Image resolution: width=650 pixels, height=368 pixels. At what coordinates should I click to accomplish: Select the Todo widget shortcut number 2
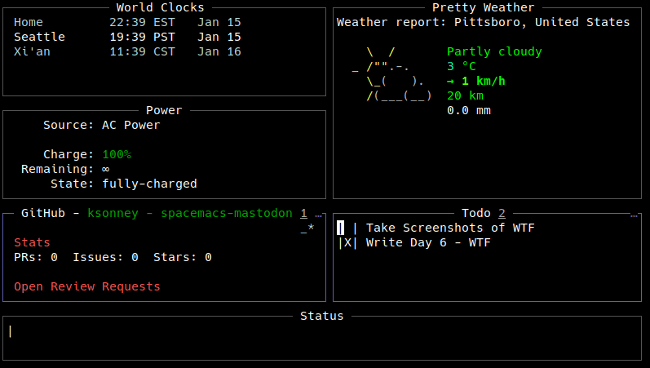coord(502,213)
